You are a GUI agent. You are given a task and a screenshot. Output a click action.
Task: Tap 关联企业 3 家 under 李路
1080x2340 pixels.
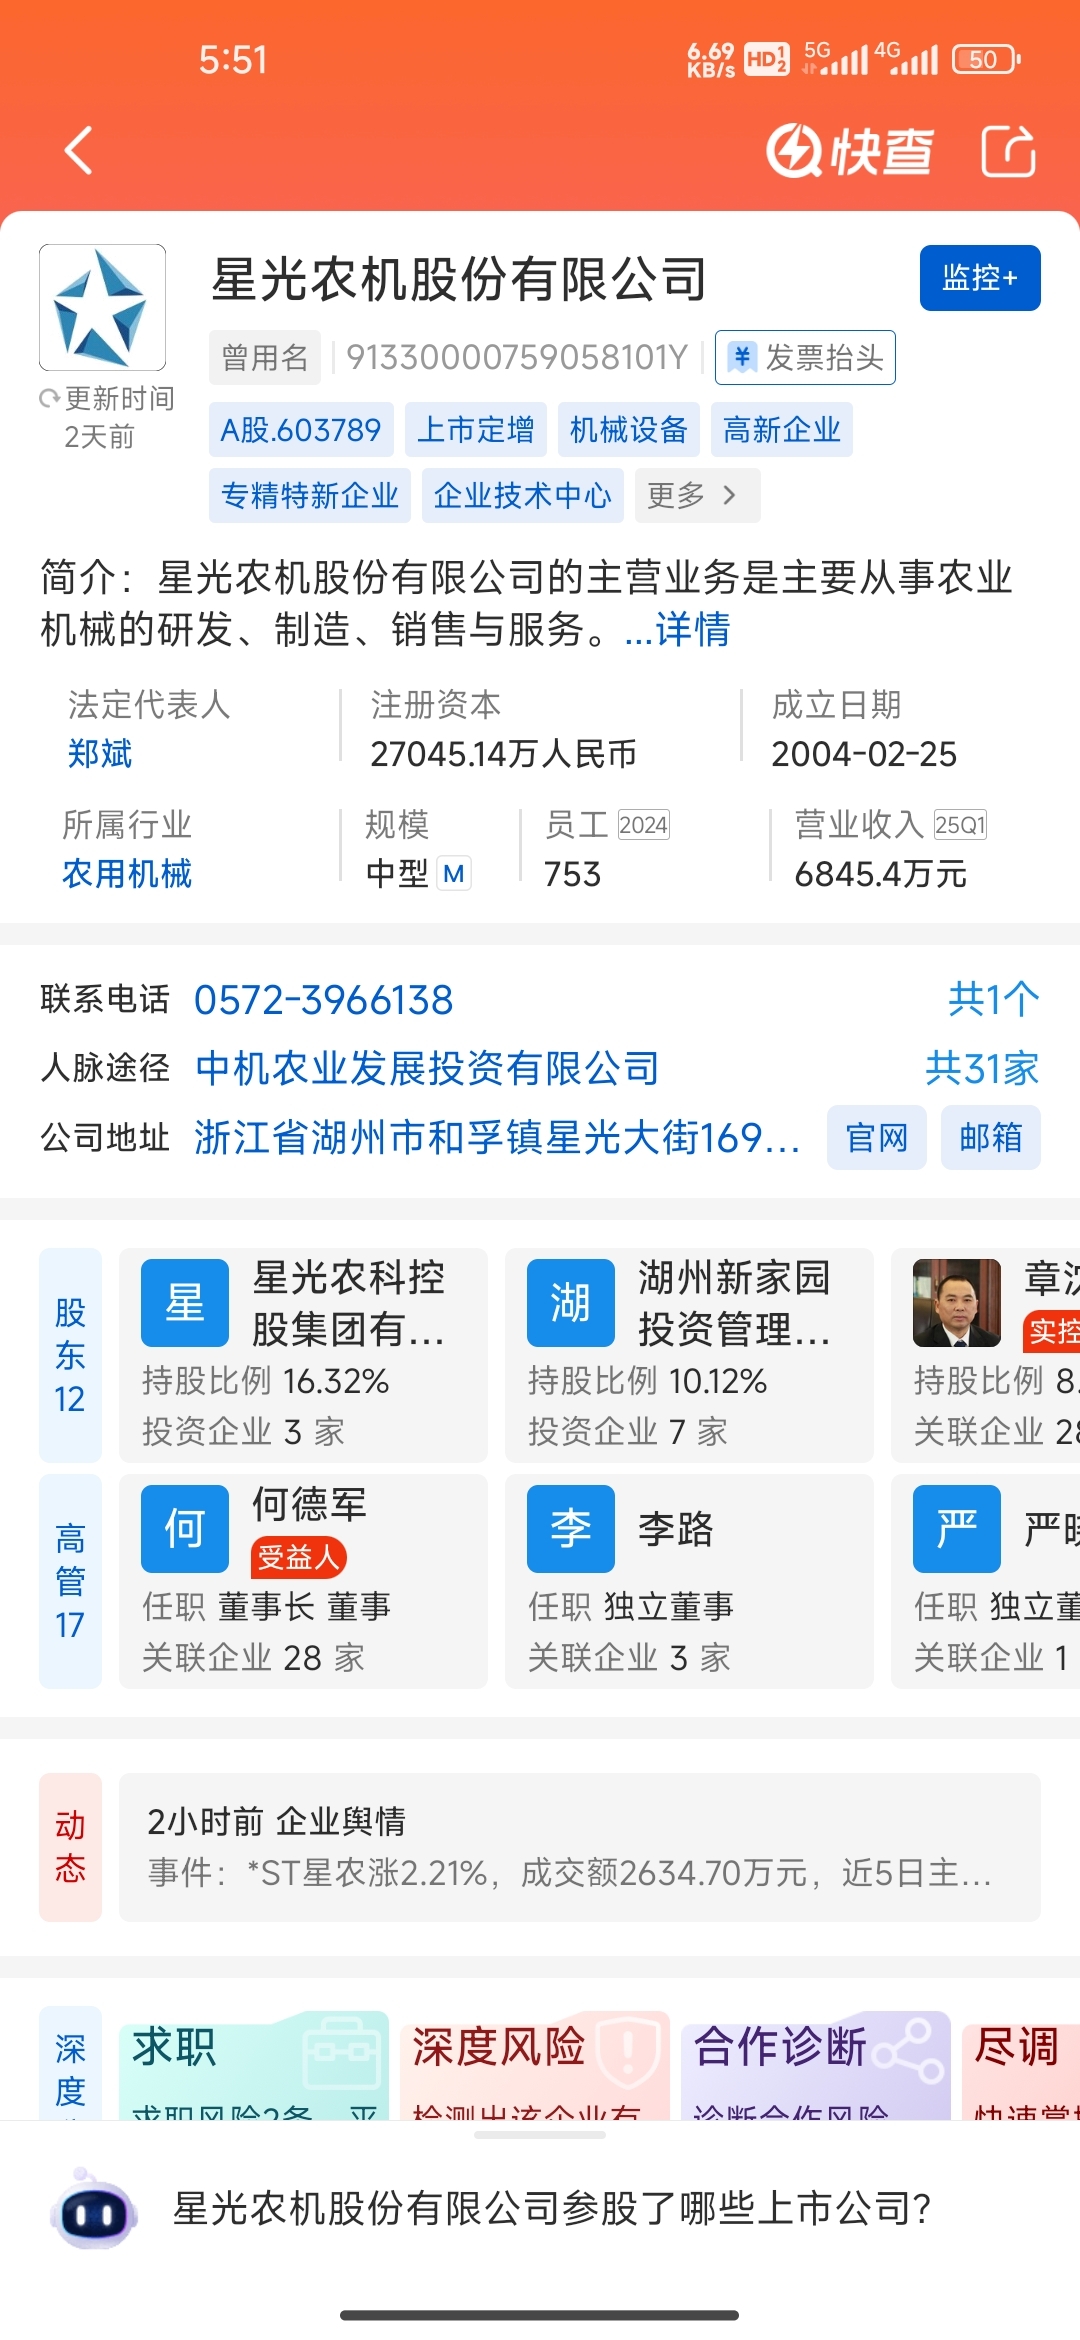(629, 1658)
